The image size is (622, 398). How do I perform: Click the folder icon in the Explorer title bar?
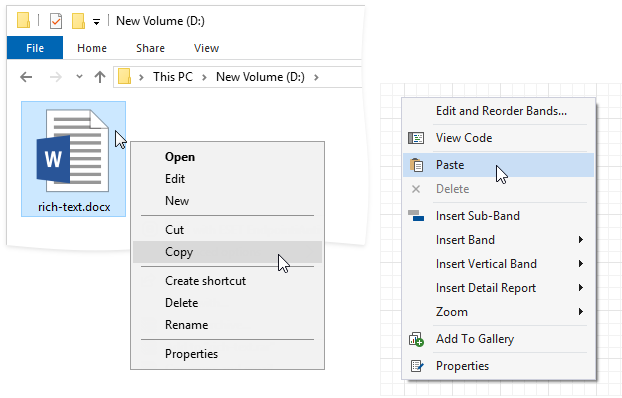click(x=23, y=21)
